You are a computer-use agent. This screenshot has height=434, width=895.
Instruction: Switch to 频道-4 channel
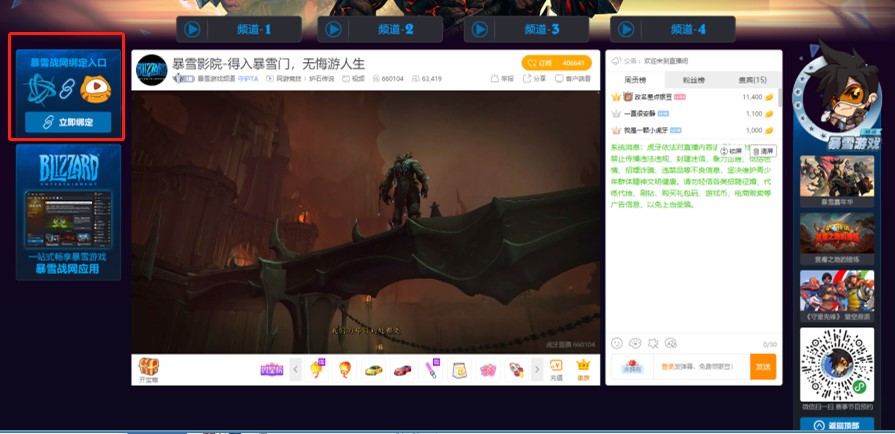click(672, 29)
